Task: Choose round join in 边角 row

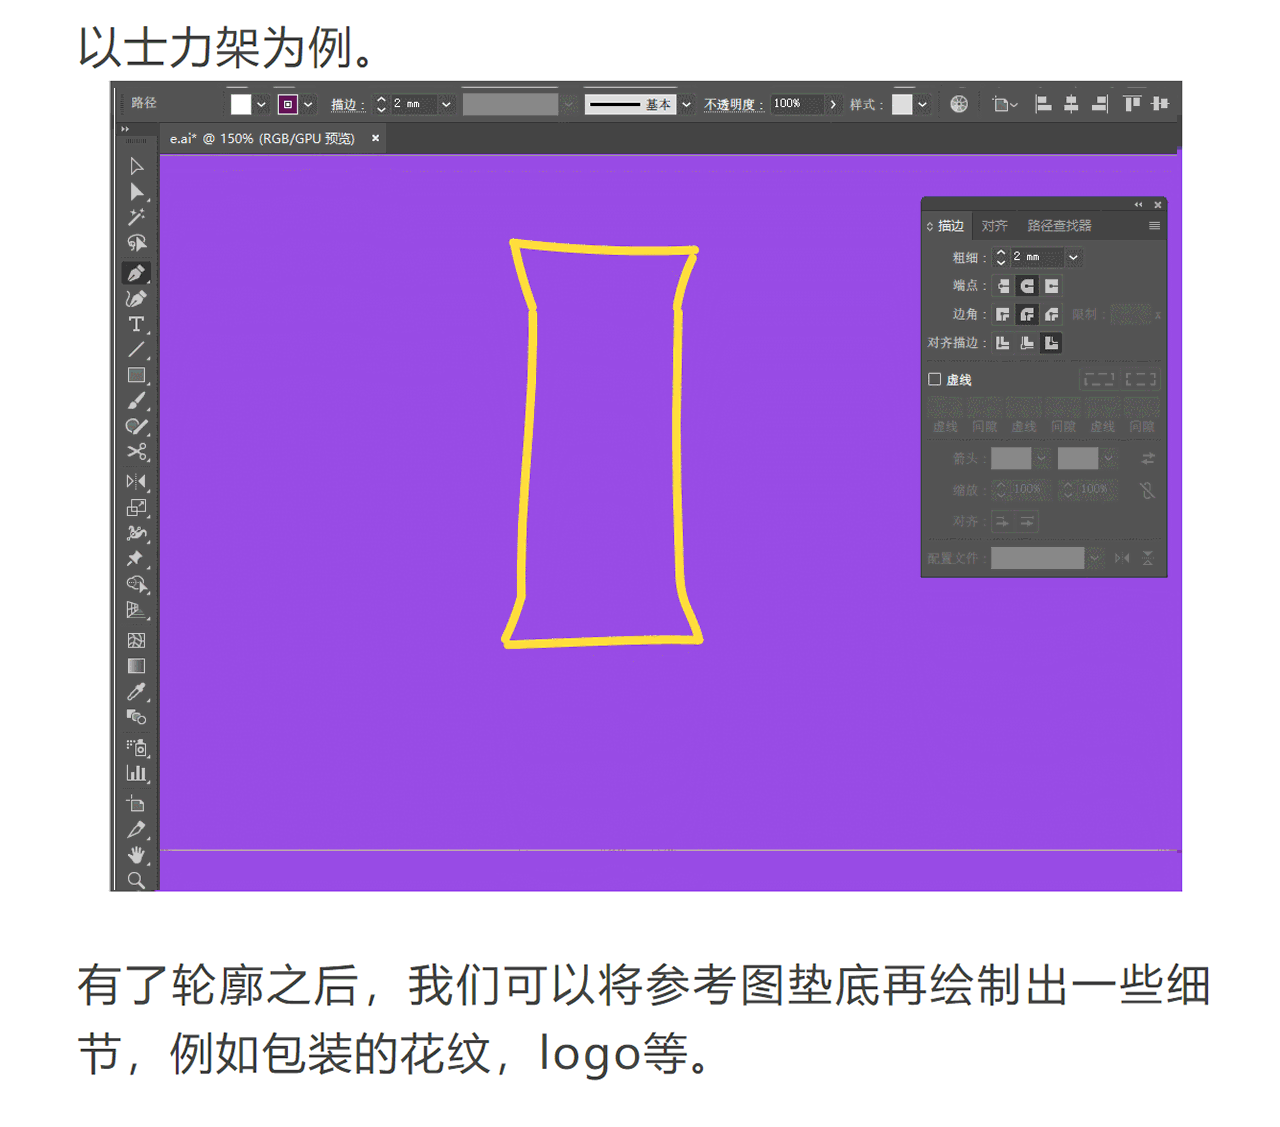Action: point(1027,314)
